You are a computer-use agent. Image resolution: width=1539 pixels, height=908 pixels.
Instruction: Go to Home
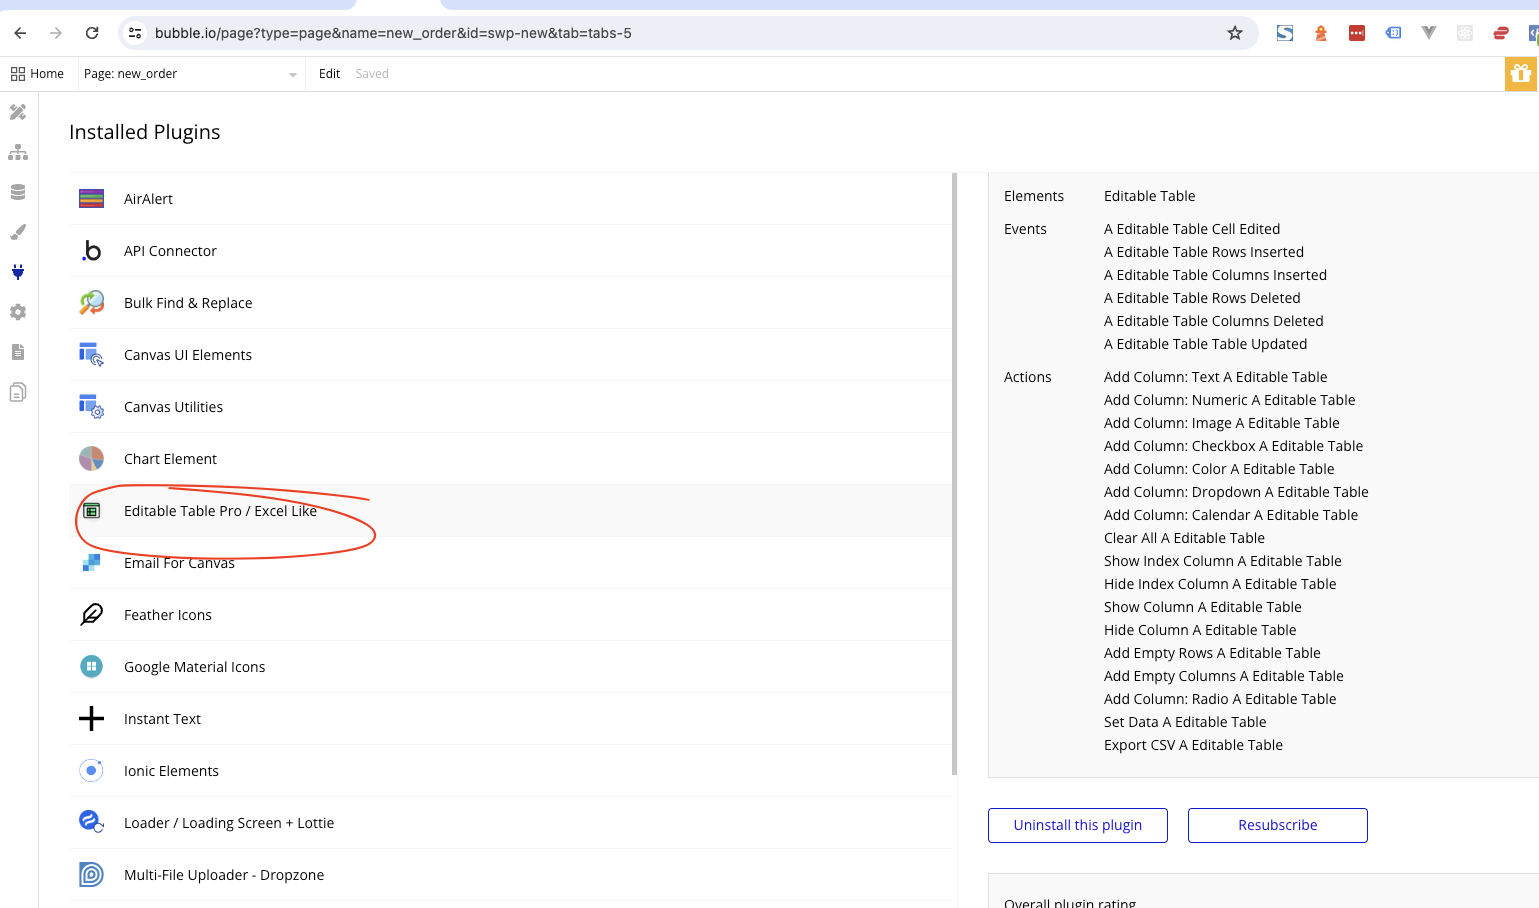[37, 74]
